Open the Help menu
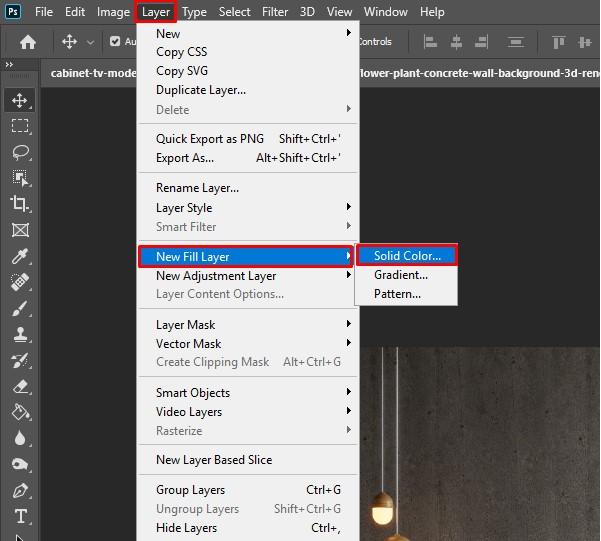Viewport: 601px width, 541px height. 432,12
